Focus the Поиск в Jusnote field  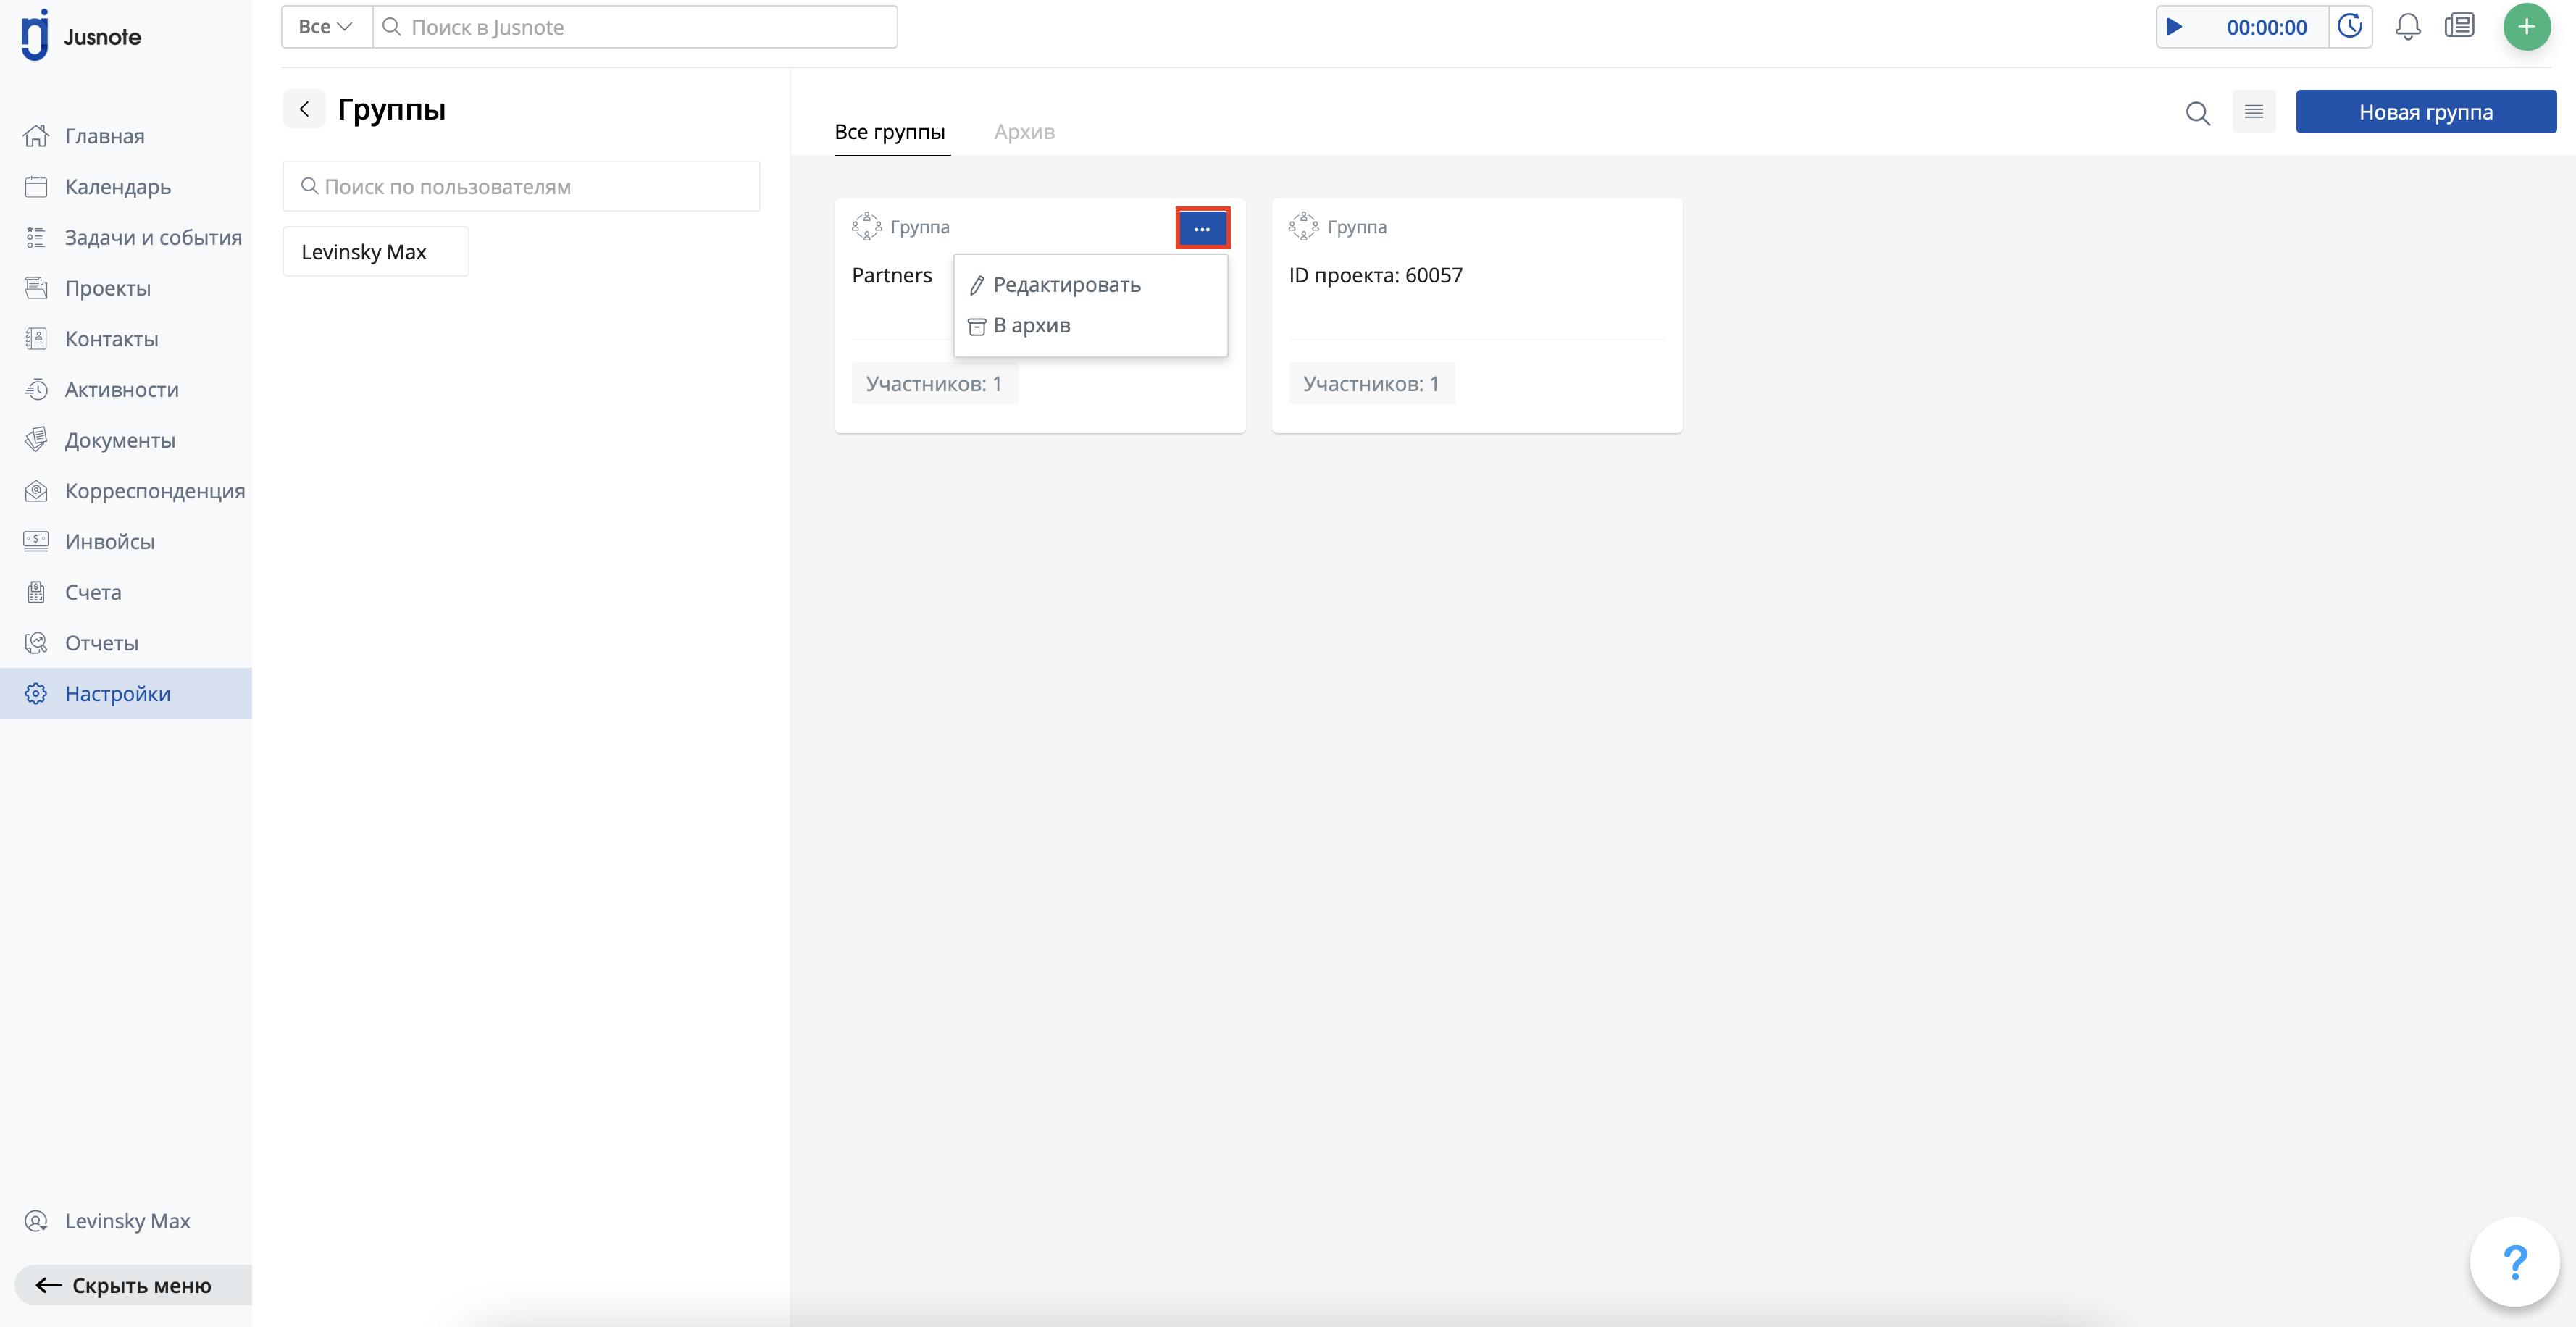tap(635, 27)
